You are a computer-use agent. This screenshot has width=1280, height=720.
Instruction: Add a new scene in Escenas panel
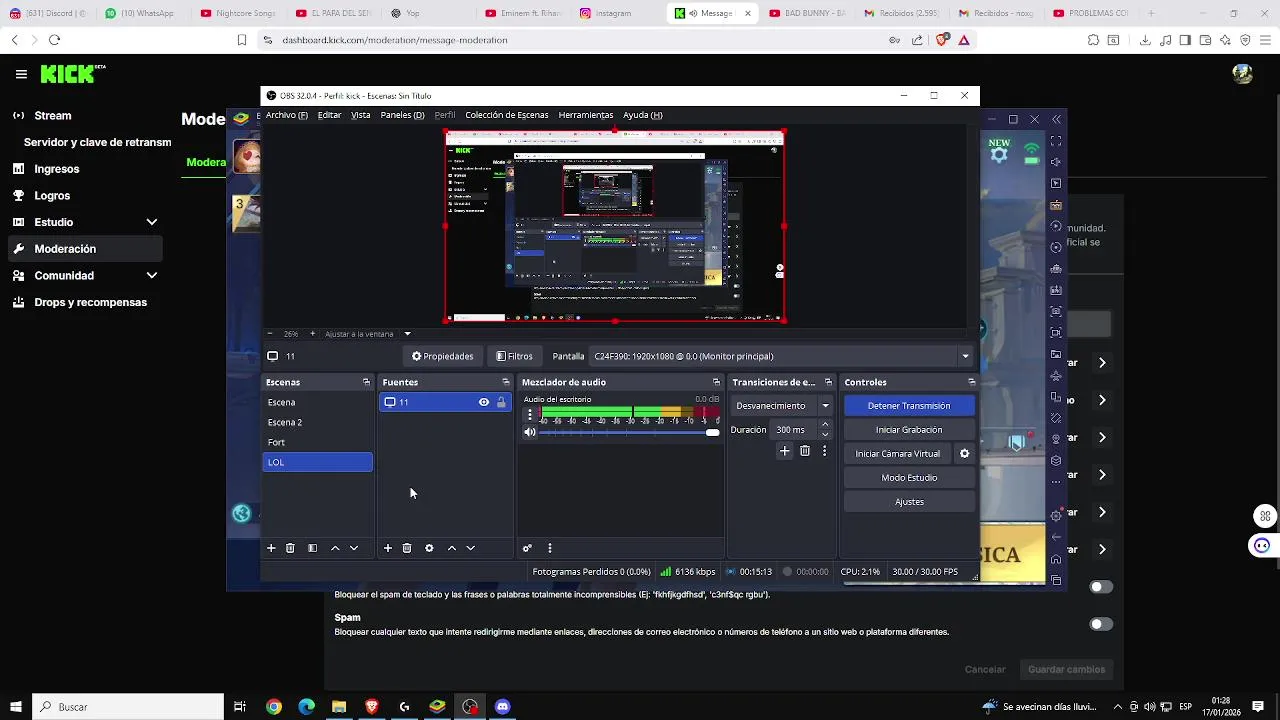(271, 548)
